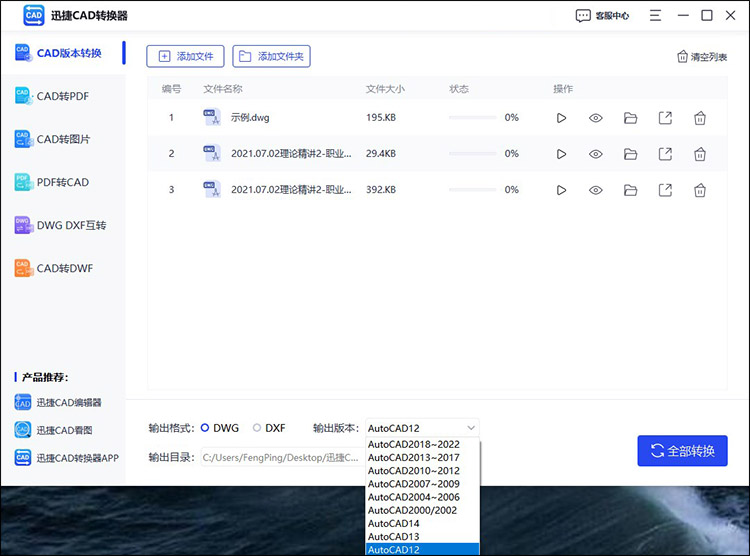Image resolution: width=750 pixels, height=556 pixels.
Task: Share/export icon for 392.KB file row
Action: click(x=665, y=190)
